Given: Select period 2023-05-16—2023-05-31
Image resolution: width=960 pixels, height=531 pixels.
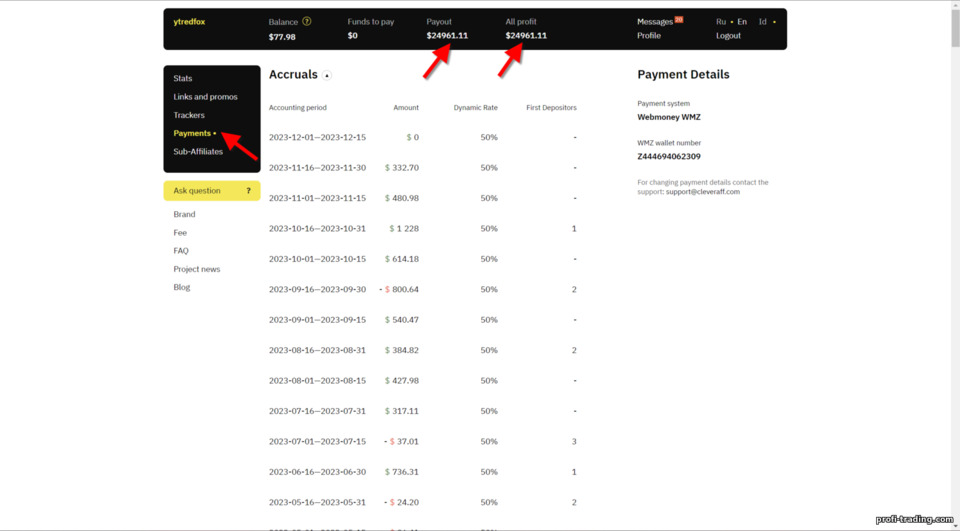Looking at the screenshot, I should point(317,502).
